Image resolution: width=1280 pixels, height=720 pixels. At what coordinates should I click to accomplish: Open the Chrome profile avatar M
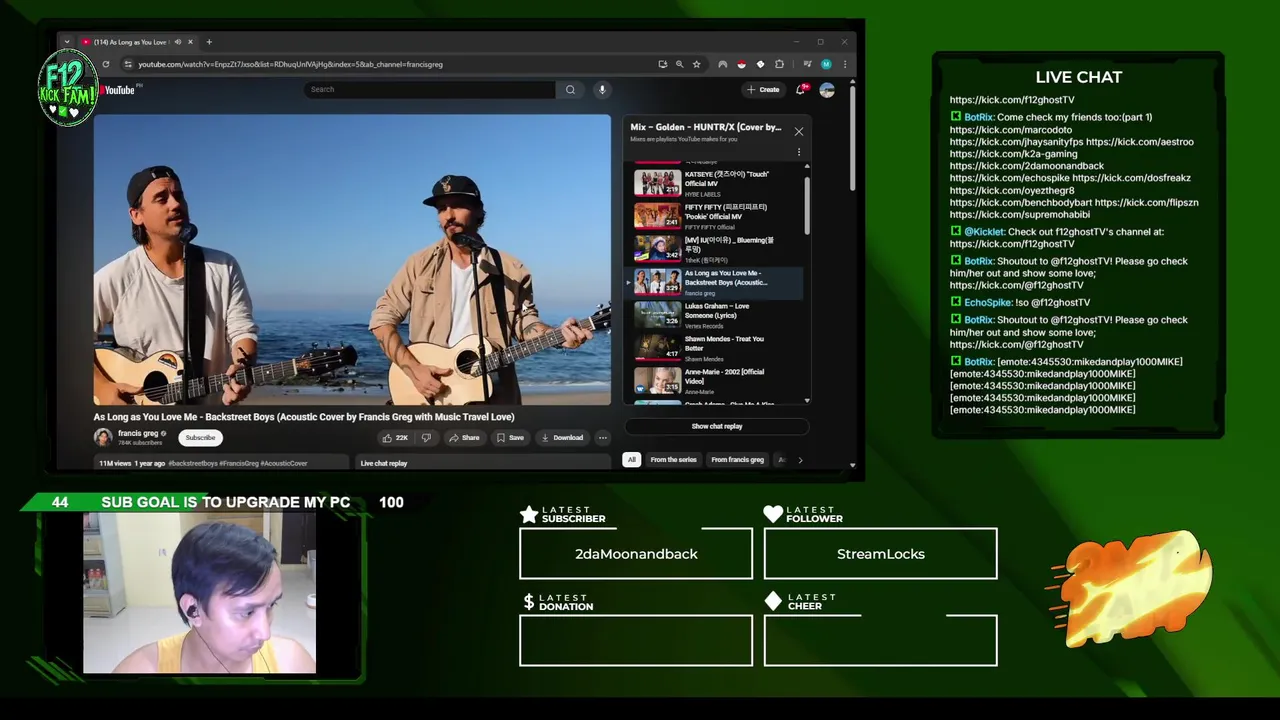click(826, 64)
